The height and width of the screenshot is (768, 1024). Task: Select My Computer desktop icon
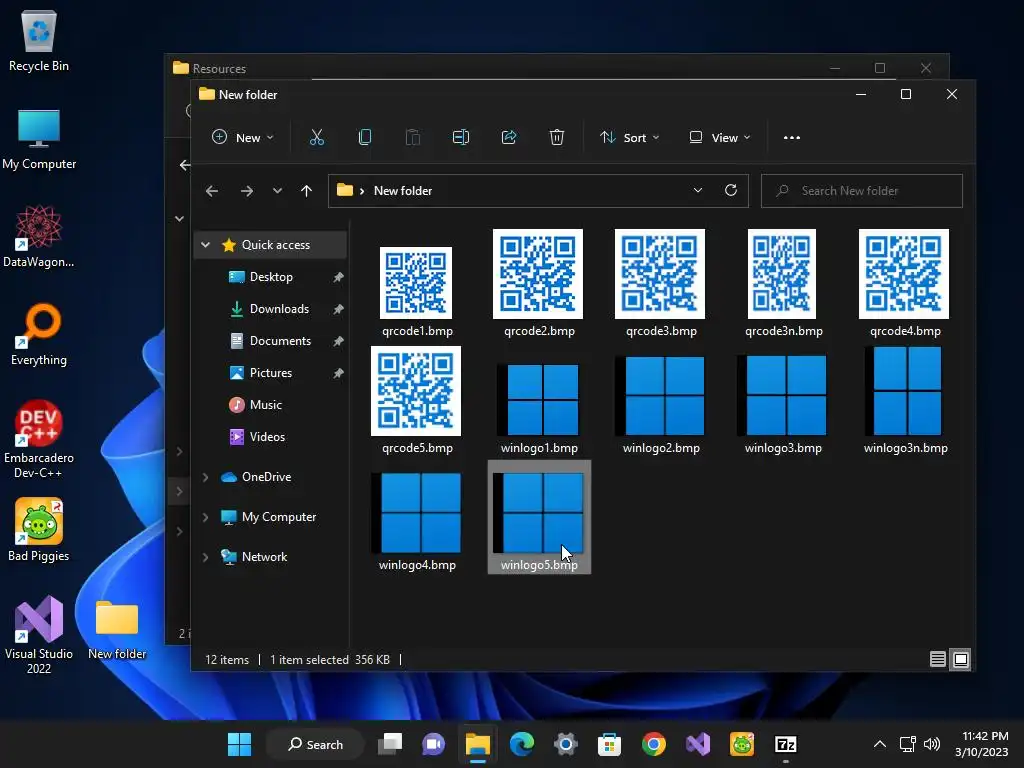39,140
